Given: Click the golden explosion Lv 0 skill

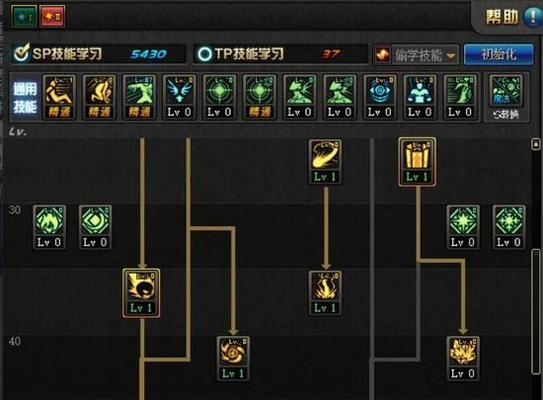Looking at the screenshot, I should [x=463, y=358].
